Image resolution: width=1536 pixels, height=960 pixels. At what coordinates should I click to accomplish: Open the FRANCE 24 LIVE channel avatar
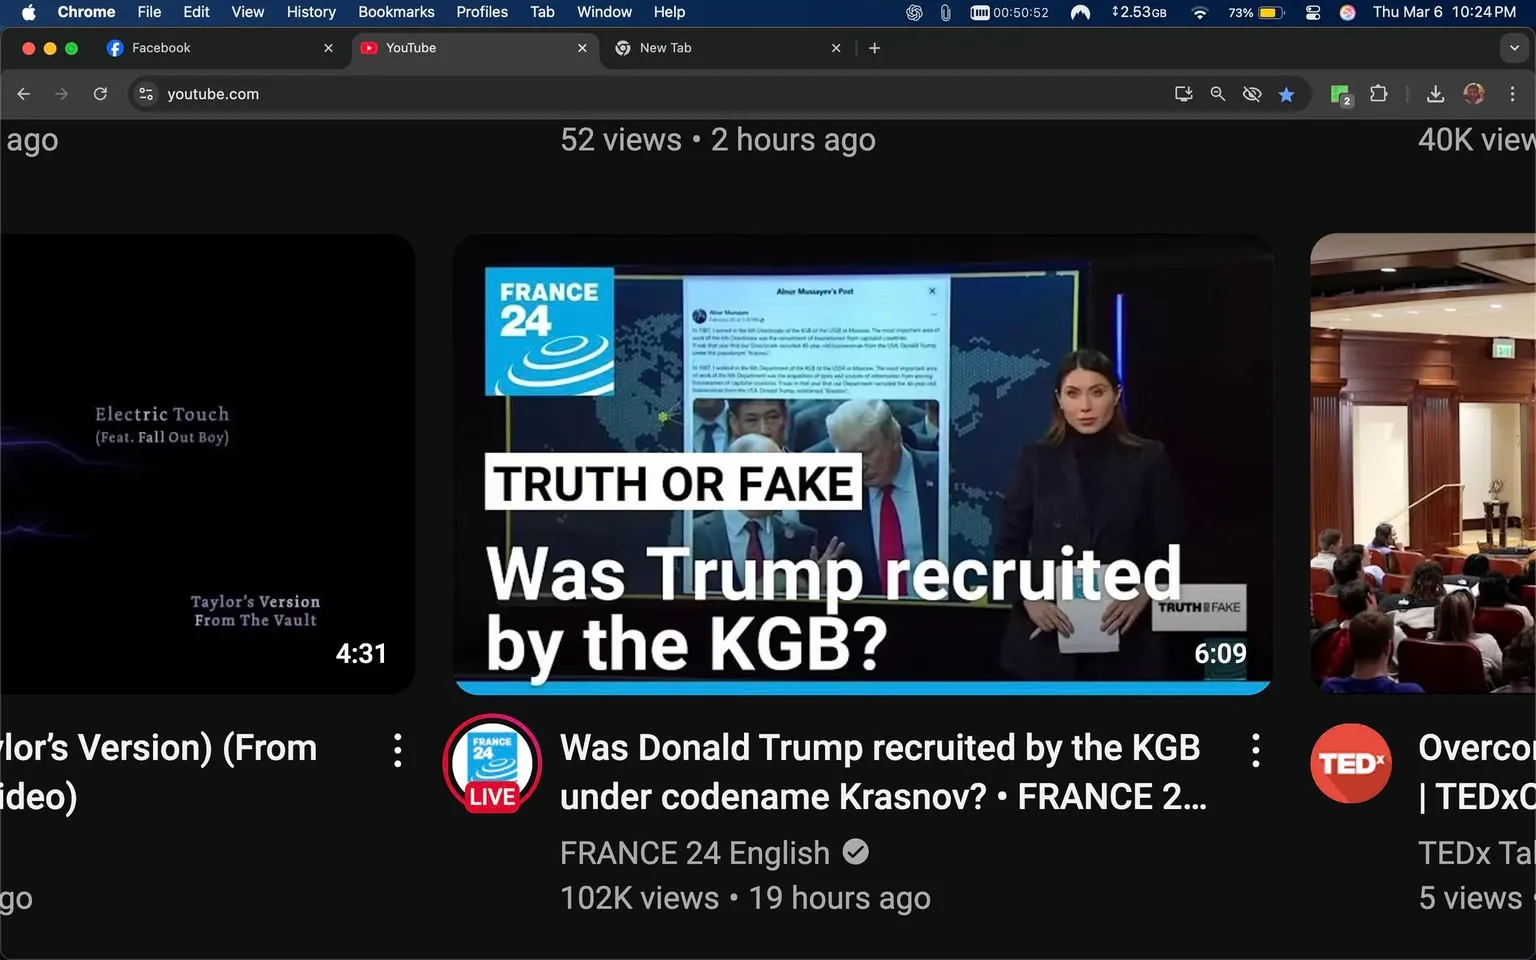click(x=492, y=763)
